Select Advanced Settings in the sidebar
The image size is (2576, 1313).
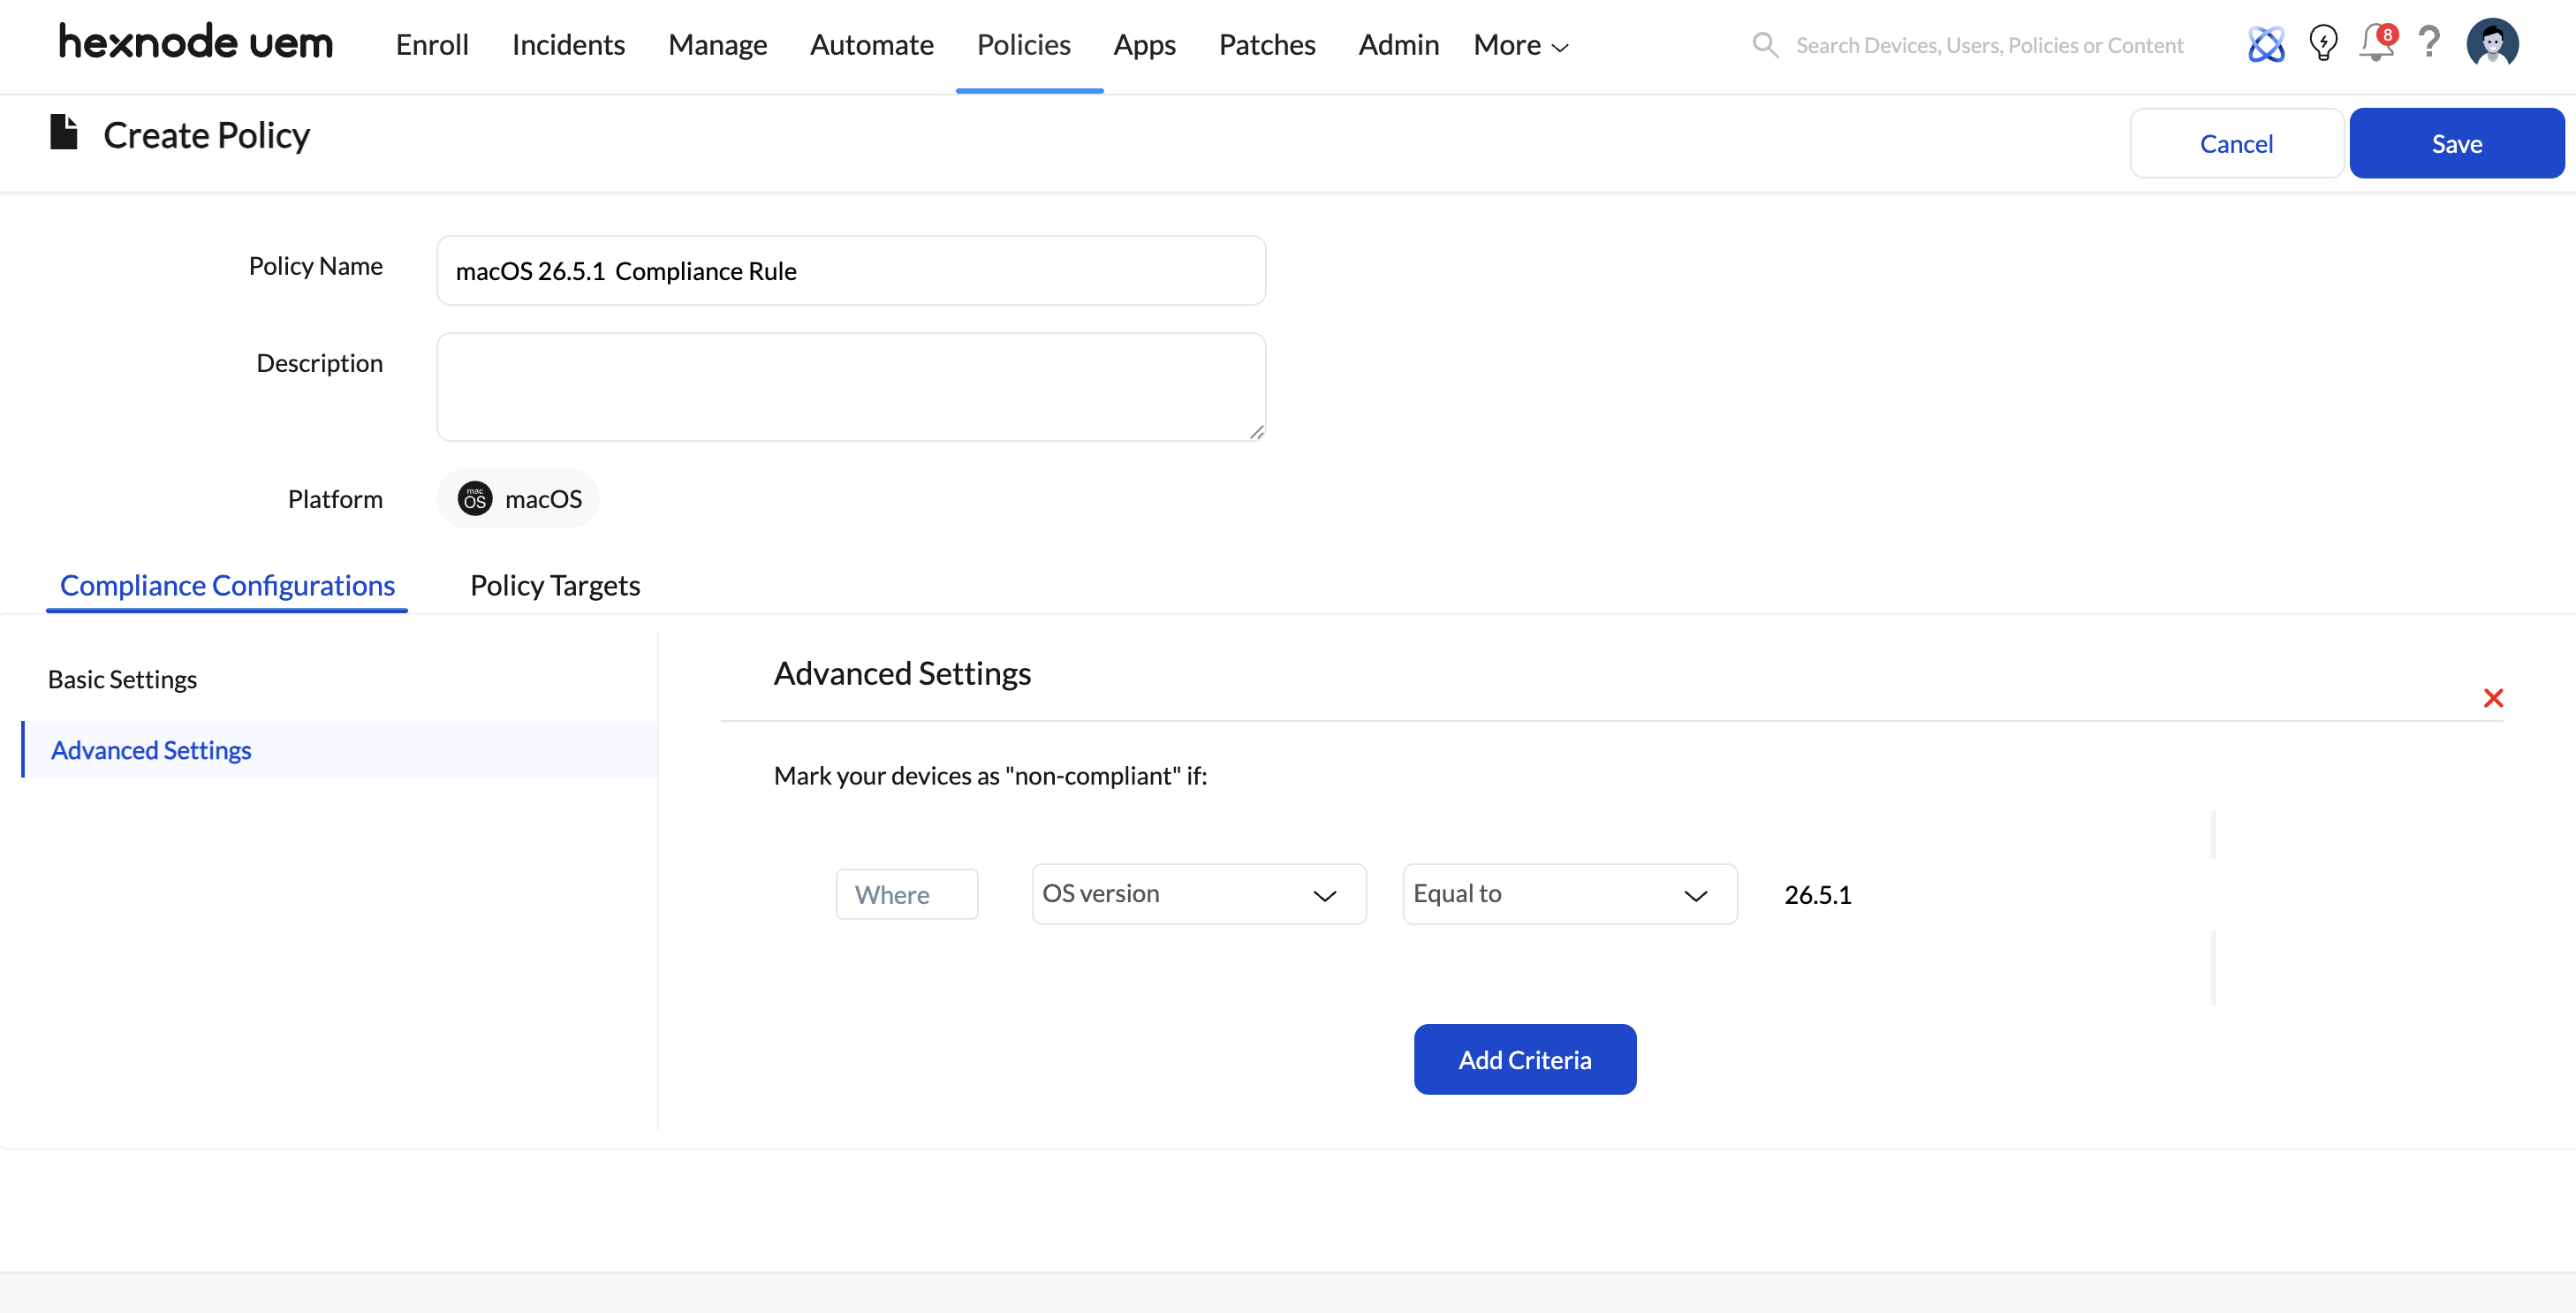point(340,749)
